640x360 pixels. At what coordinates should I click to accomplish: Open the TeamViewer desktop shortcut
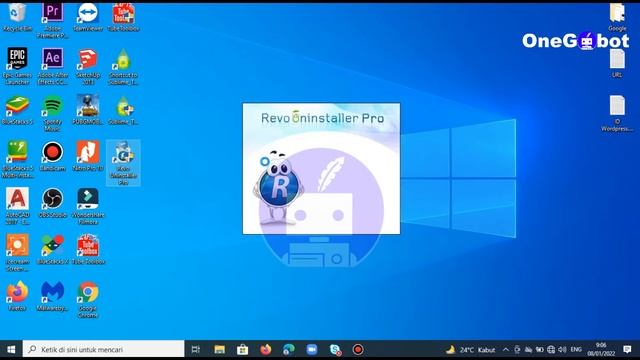88,16
